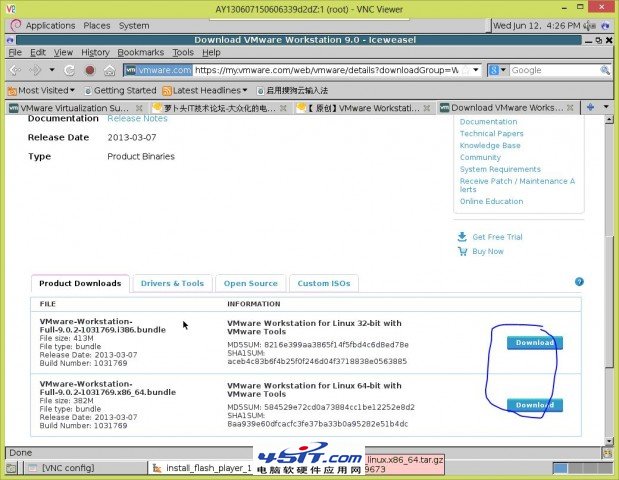
Task: Open the Chinese input method bookmark
Action: [292, 90]
